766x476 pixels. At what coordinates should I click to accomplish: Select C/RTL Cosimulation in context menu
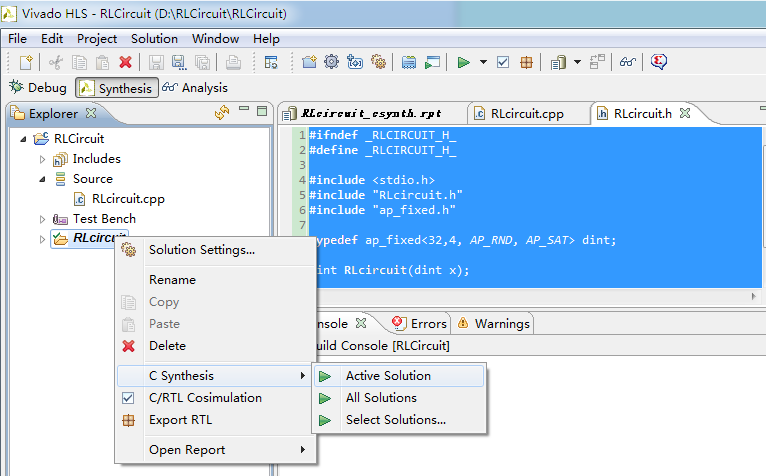[x=205, y=398]
